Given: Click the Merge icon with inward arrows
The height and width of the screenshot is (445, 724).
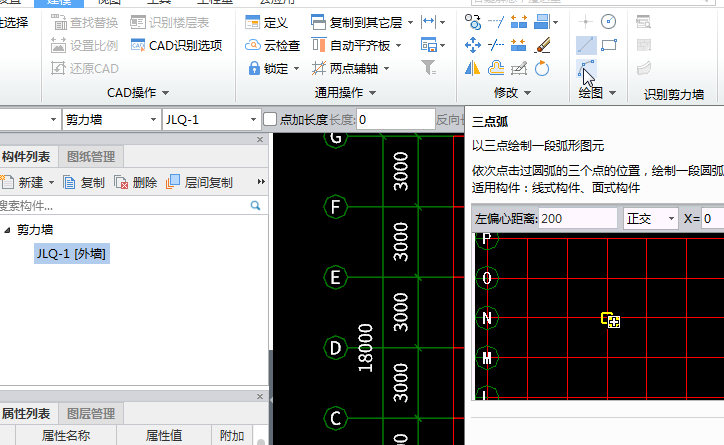Looking at the screenshot, I should click(519, 45).
